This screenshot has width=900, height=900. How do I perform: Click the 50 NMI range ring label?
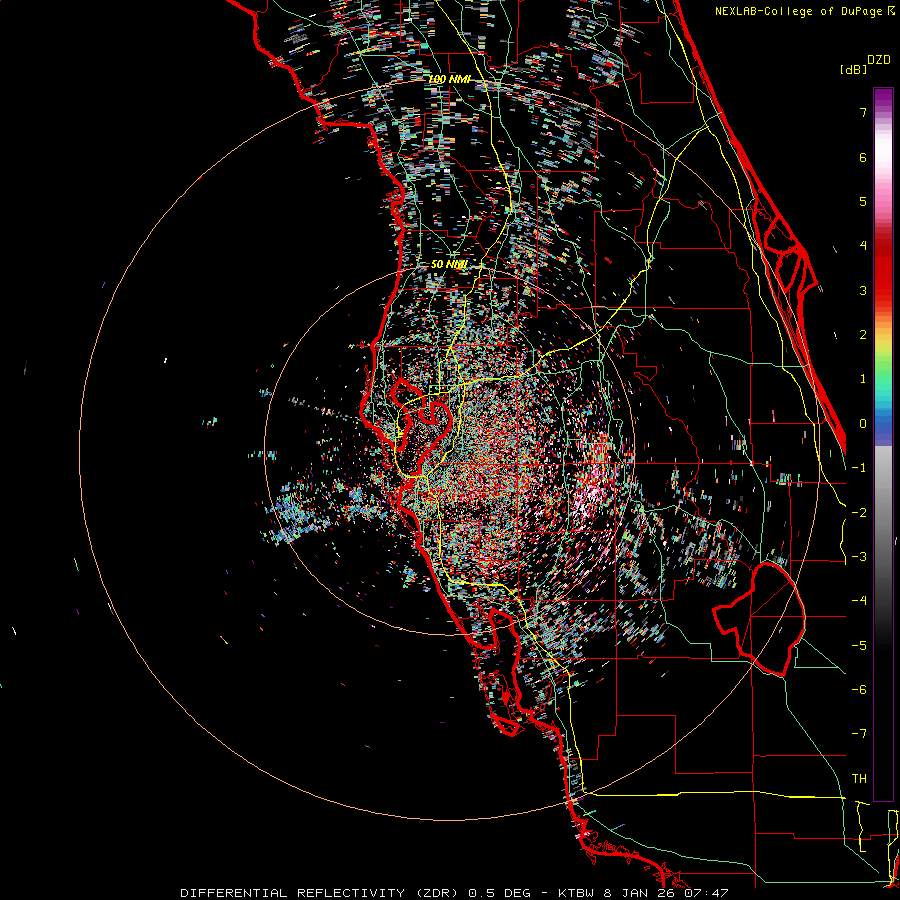coord(449,264)
